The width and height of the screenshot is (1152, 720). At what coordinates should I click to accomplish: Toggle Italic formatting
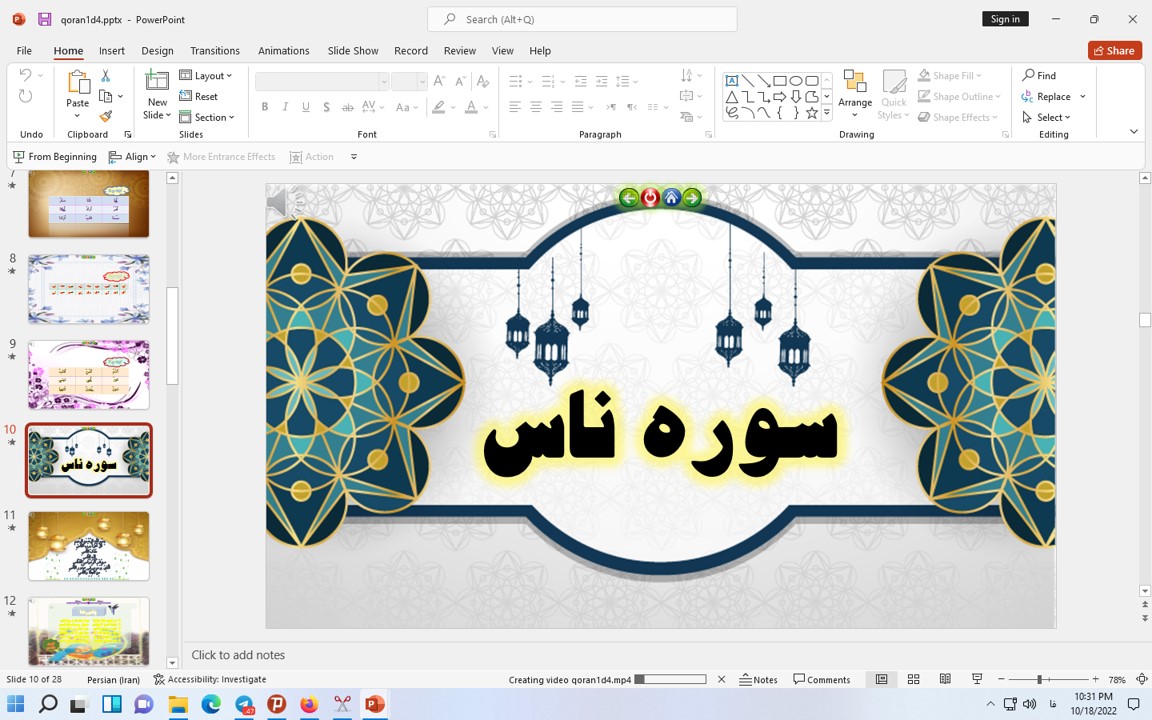coord(285,107)
